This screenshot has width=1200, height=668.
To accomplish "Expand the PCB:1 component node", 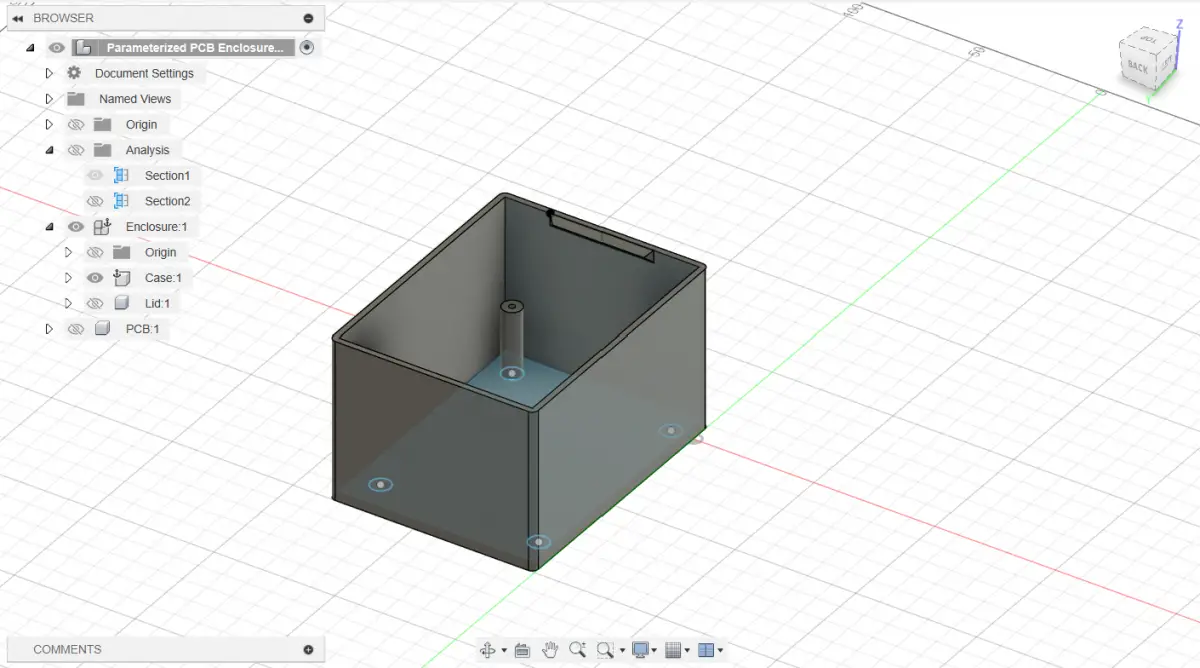I will pyautogui.click(x=49, y=329).
